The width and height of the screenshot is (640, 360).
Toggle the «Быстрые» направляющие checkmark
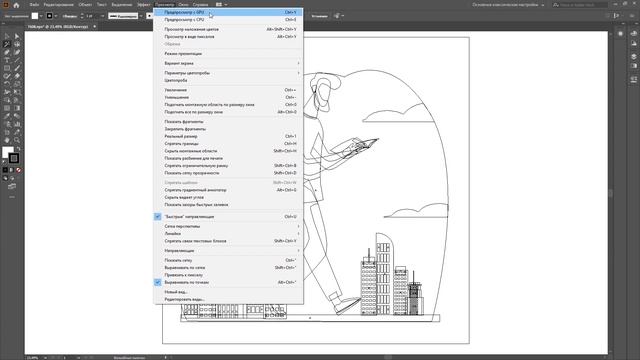[x=158, y=216]
